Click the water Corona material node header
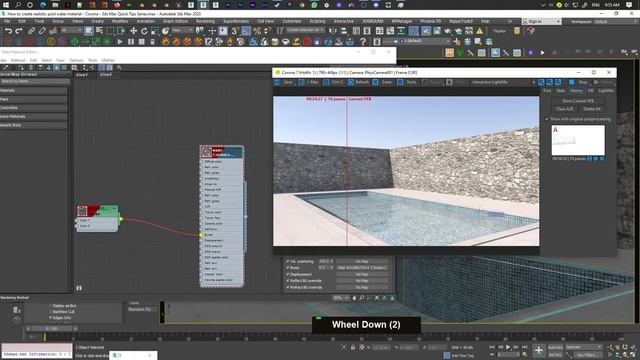Viewport: 640px width, 360px height. point(222,152)
